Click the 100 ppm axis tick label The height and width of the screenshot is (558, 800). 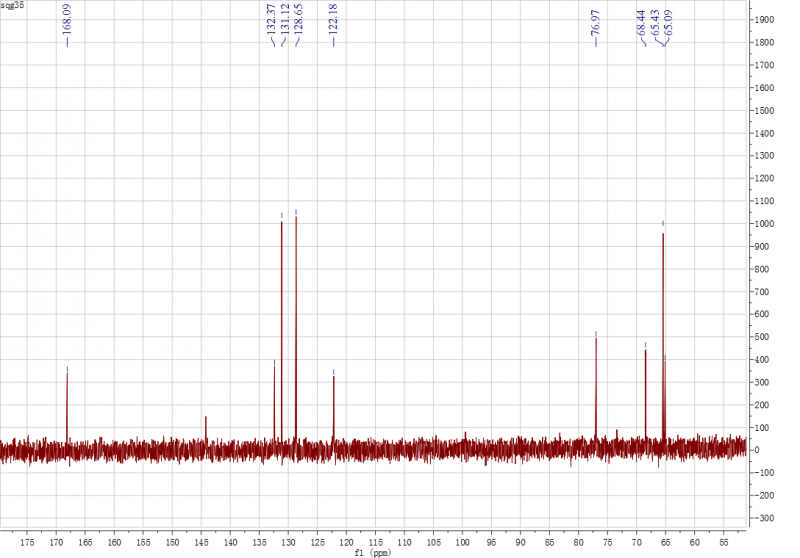click(x=462, y=543)
